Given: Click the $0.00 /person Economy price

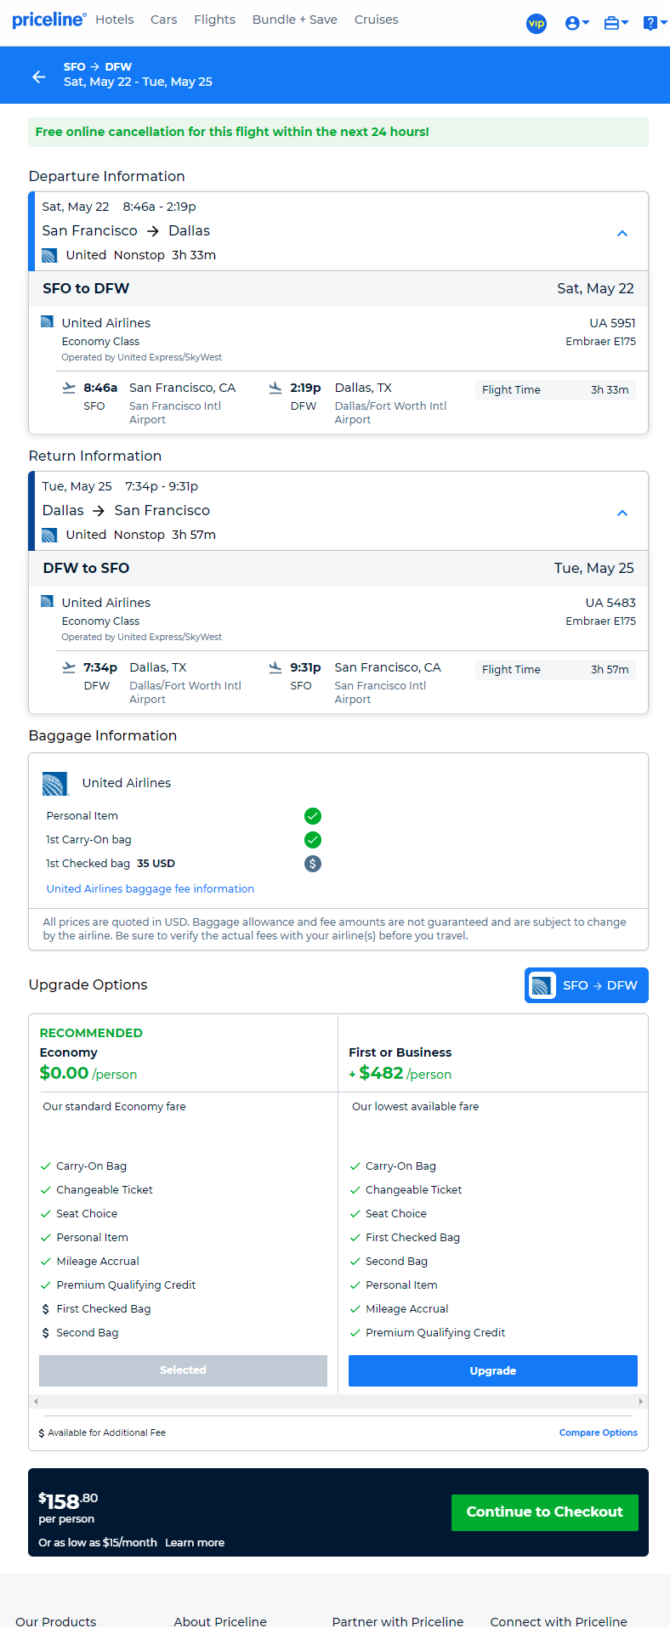Looking at the screenshot, I should pyautogui.click(x=88, y=1074).
